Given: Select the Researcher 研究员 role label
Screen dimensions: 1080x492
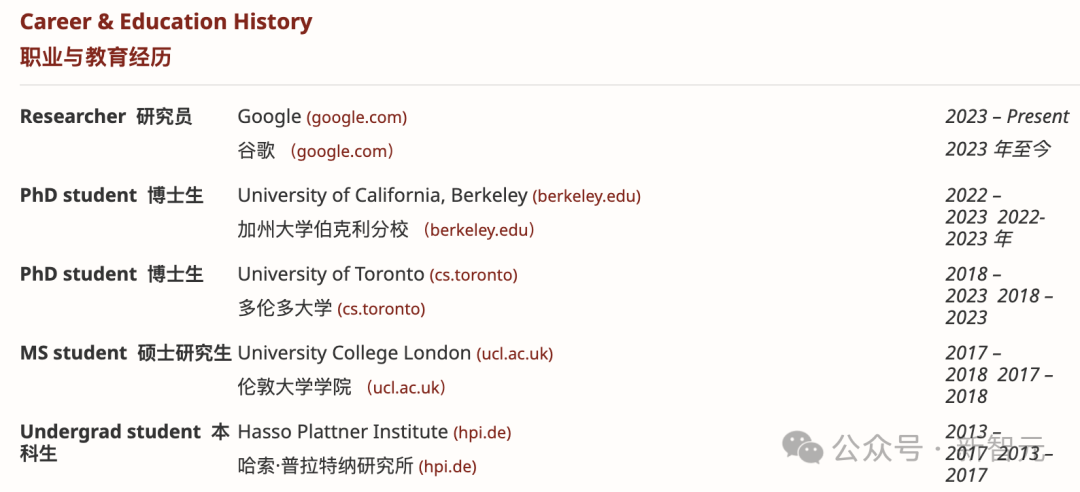Looking at the screenshot, I should [x=106, y=117].
